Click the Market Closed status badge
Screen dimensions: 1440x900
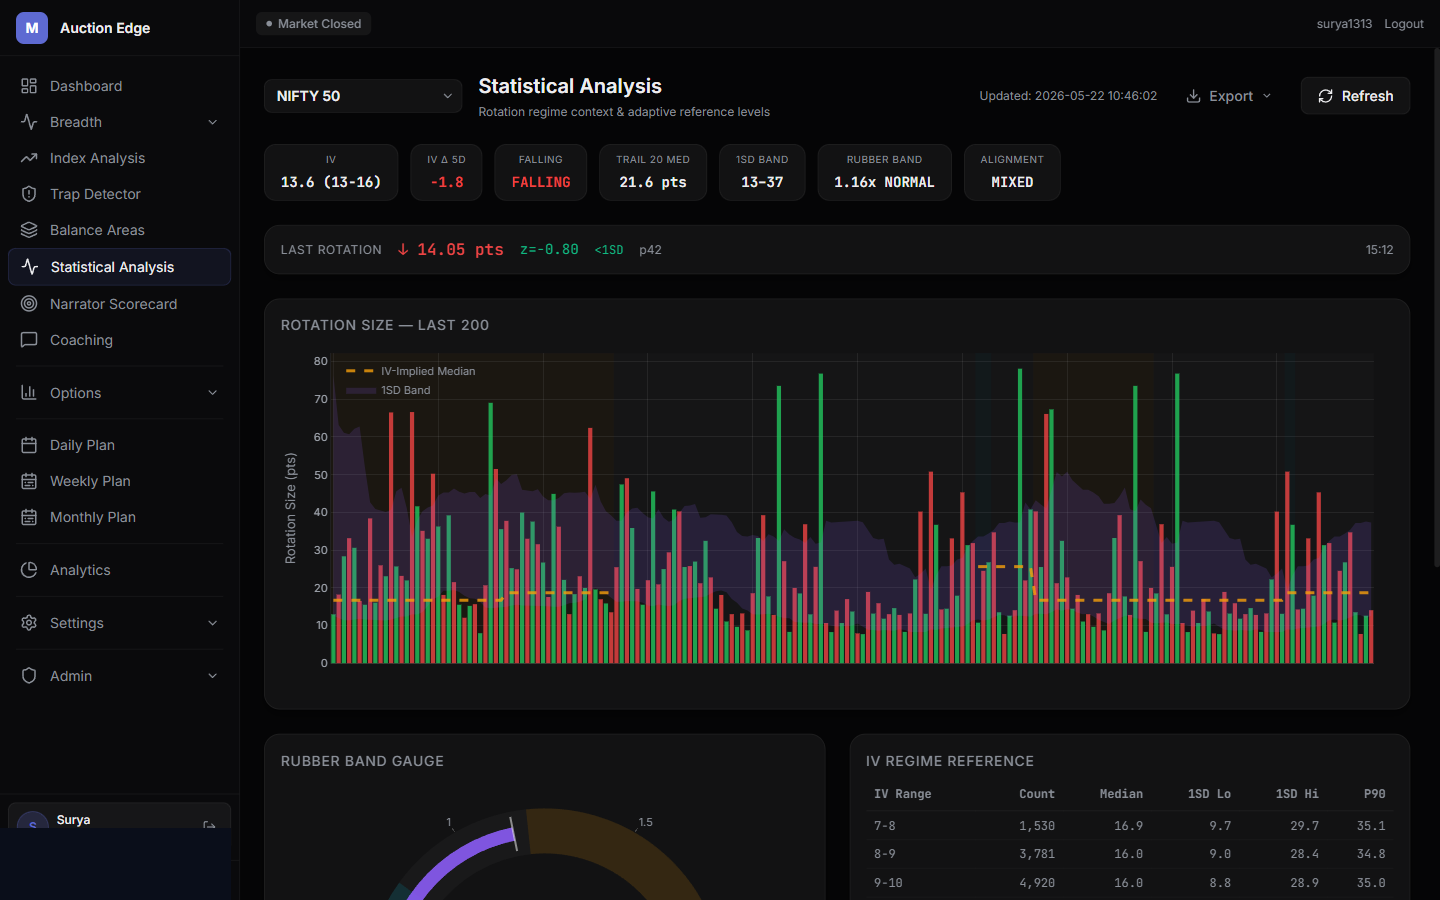coord(313,24)
